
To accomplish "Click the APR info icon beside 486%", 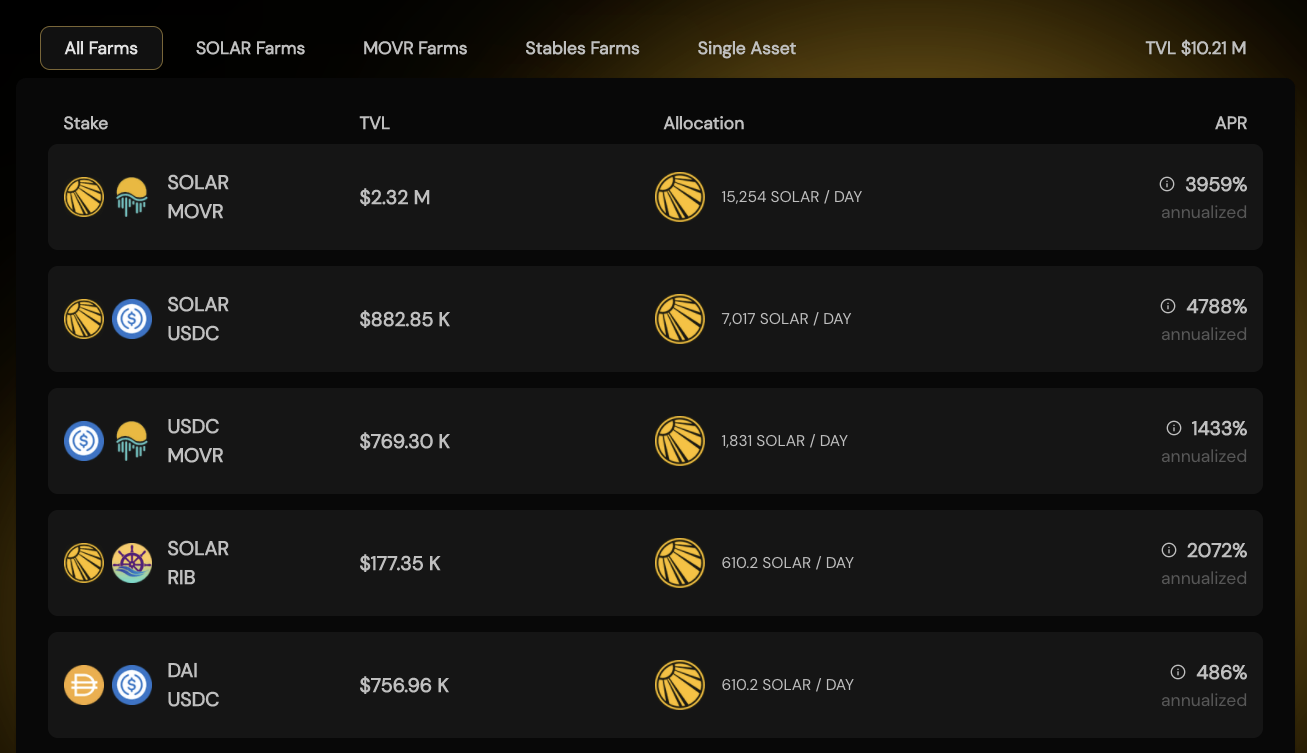I will point(1178,672).
